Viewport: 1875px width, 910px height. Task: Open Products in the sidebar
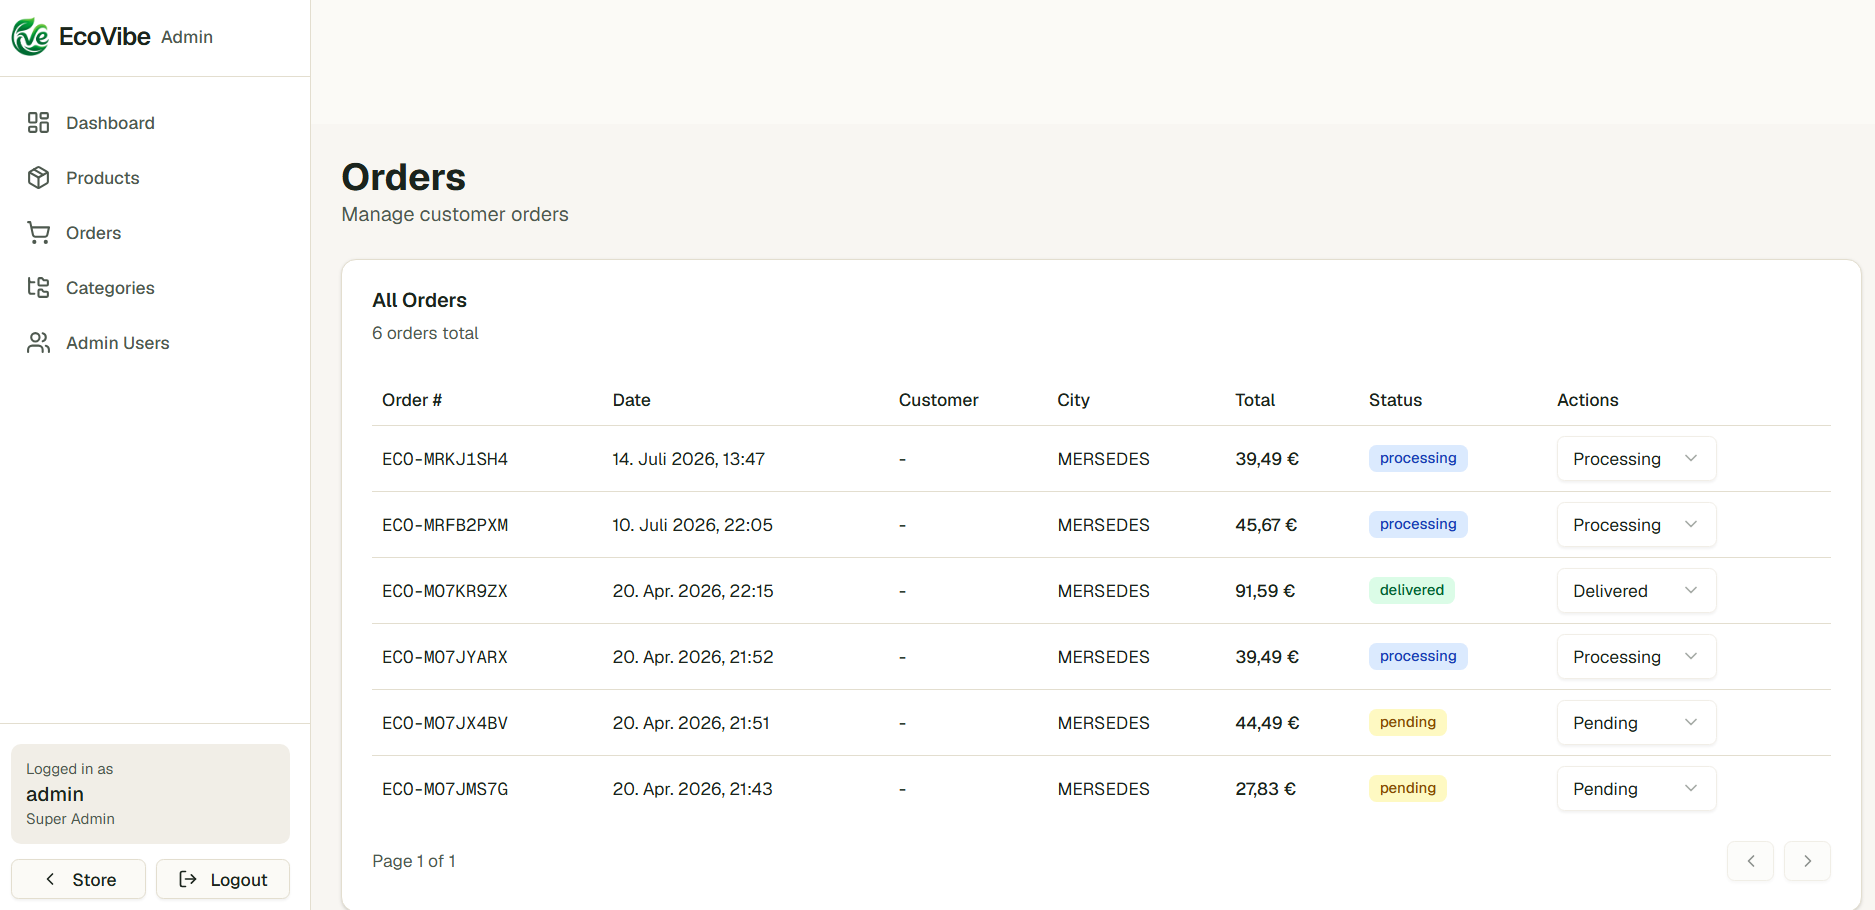[x=155, y=178]
